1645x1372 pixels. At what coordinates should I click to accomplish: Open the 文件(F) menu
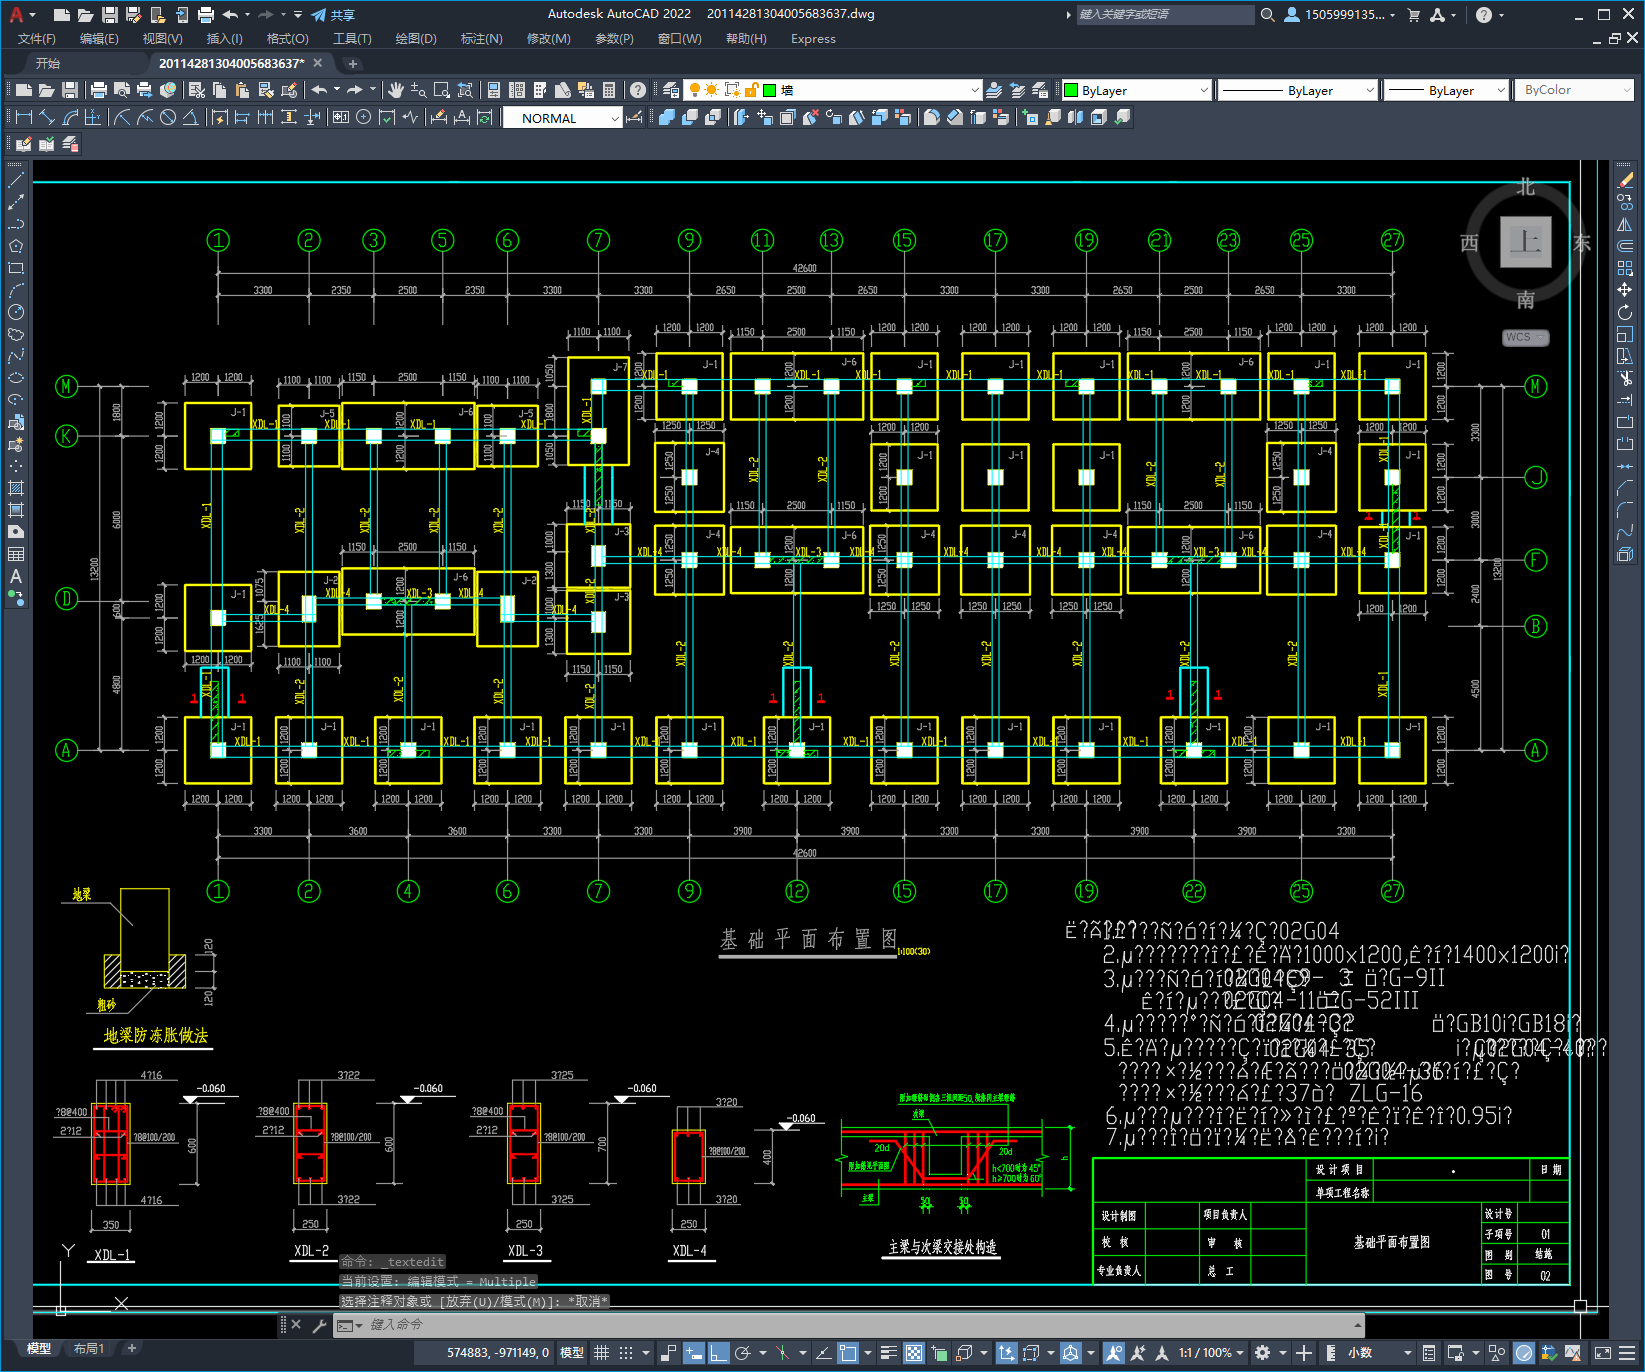[37, 39]
